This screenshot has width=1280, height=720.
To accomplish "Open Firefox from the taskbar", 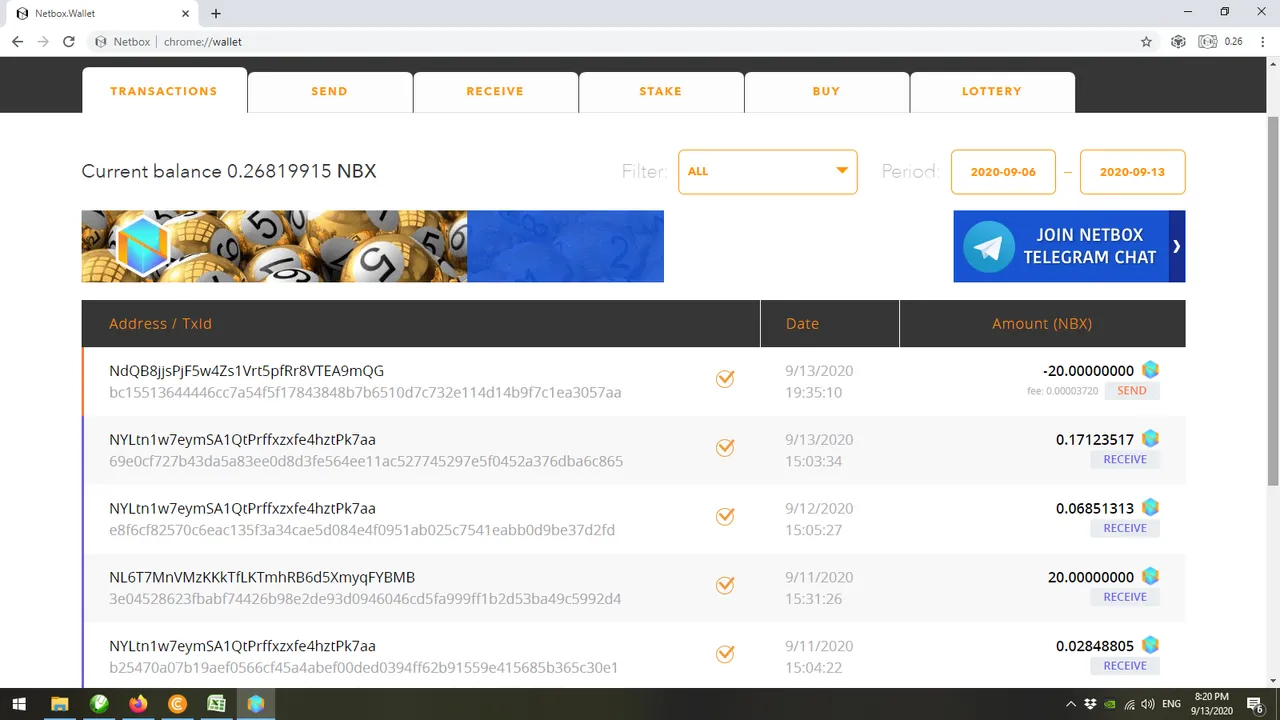I will pyautogui.click(x=138, y=704).
